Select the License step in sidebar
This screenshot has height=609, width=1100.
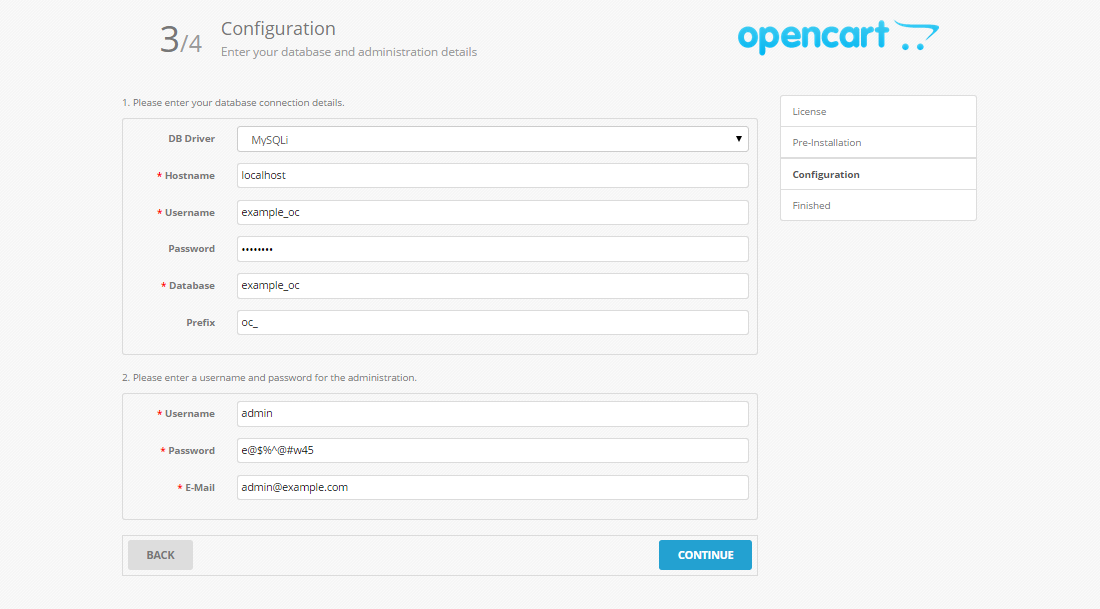coord(877,111)
